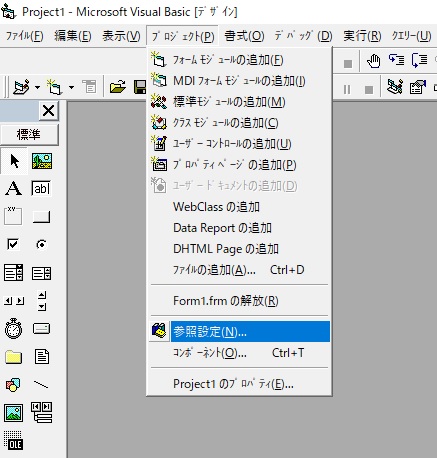Open the ファイル(F) menu
The width and height of the screenshot is (437, 458).
tap(24, 35)
